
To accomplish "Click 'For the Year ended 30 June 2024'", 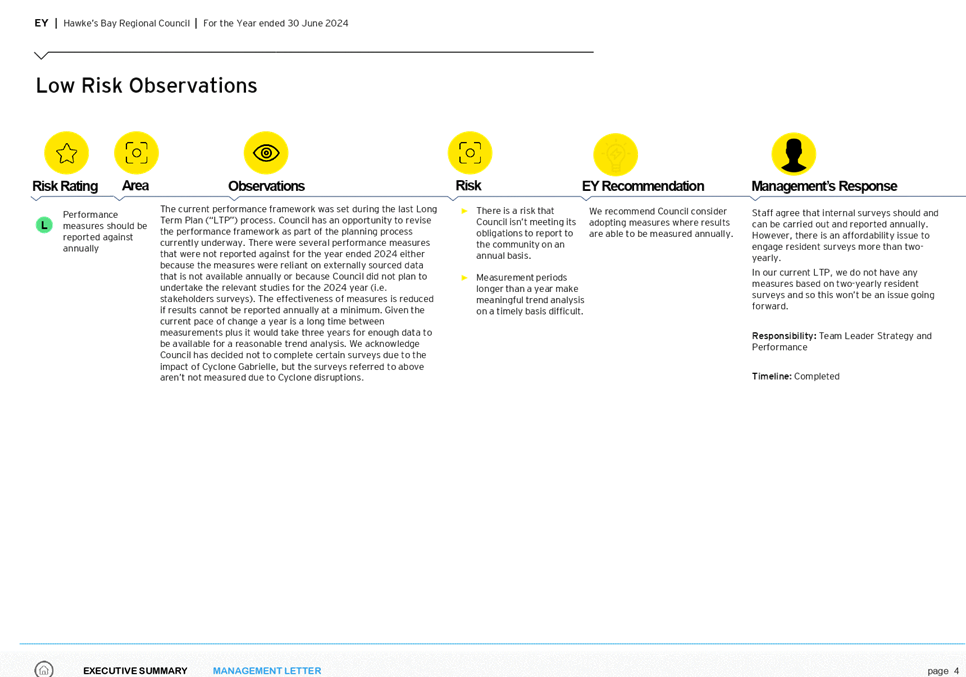I will point(275,23).
